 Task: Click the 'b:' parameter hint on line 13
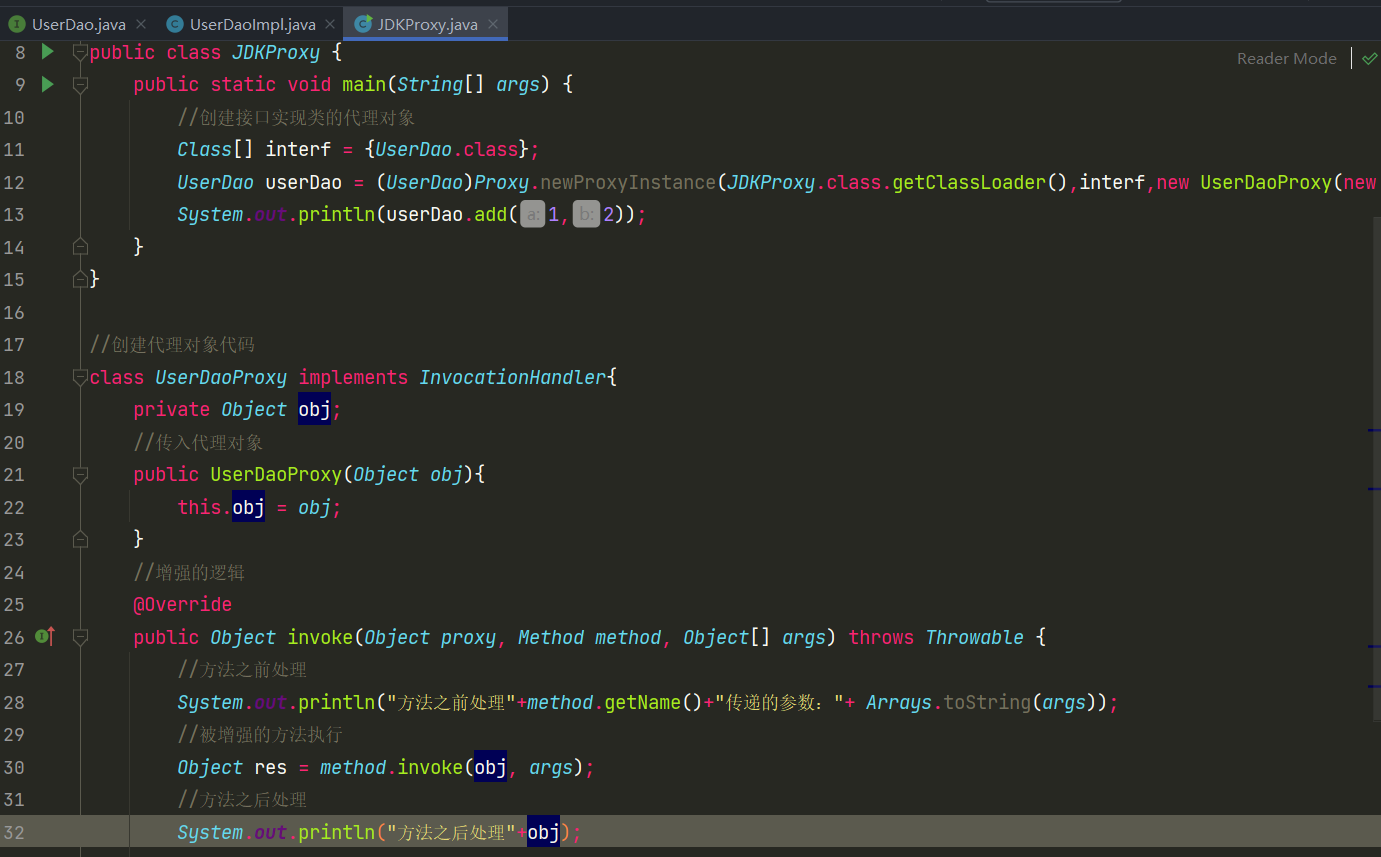coord(587,215)
